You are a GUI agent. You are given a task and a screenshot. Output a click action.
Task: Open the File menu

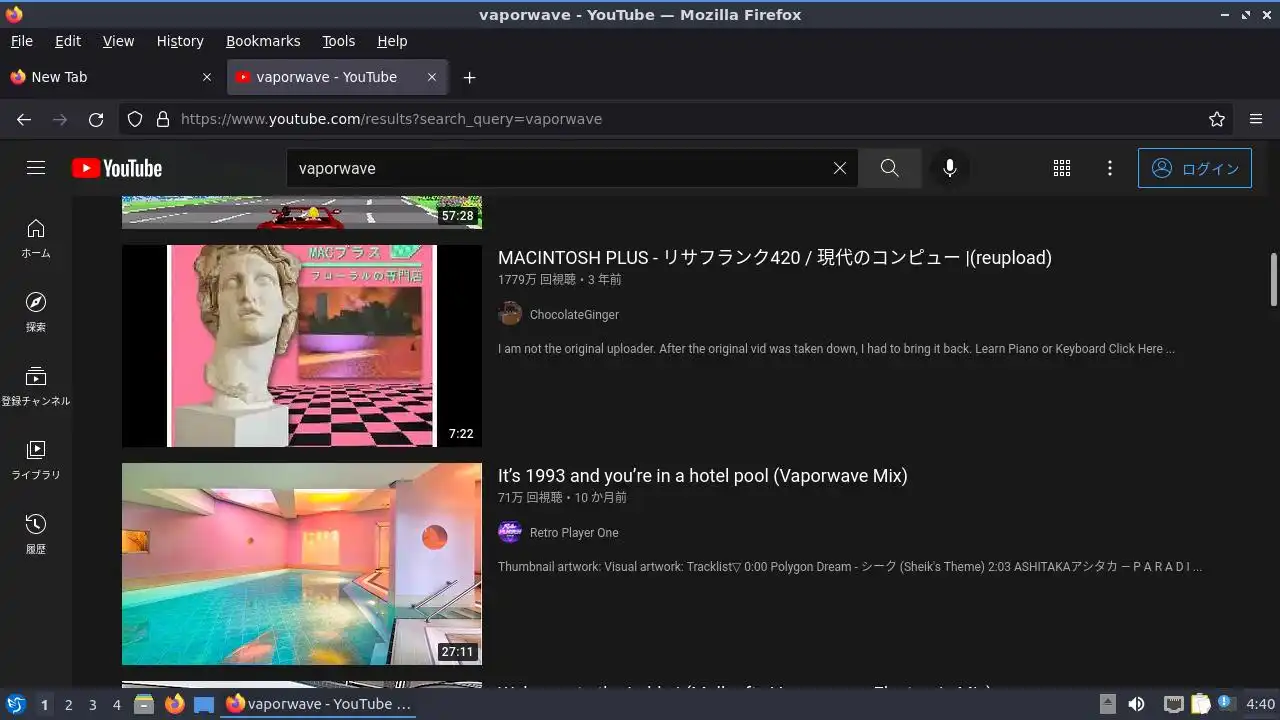click(21, 41)
